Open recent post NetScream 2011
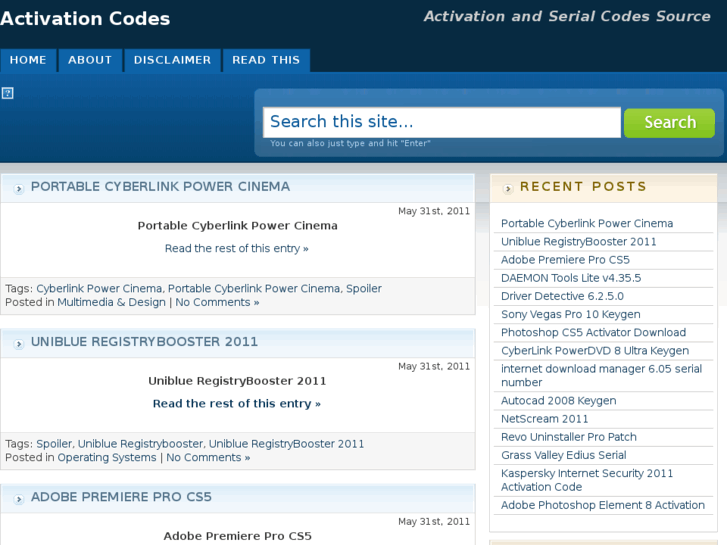Screen dimensions: 727x545 (x=544, y=419)
